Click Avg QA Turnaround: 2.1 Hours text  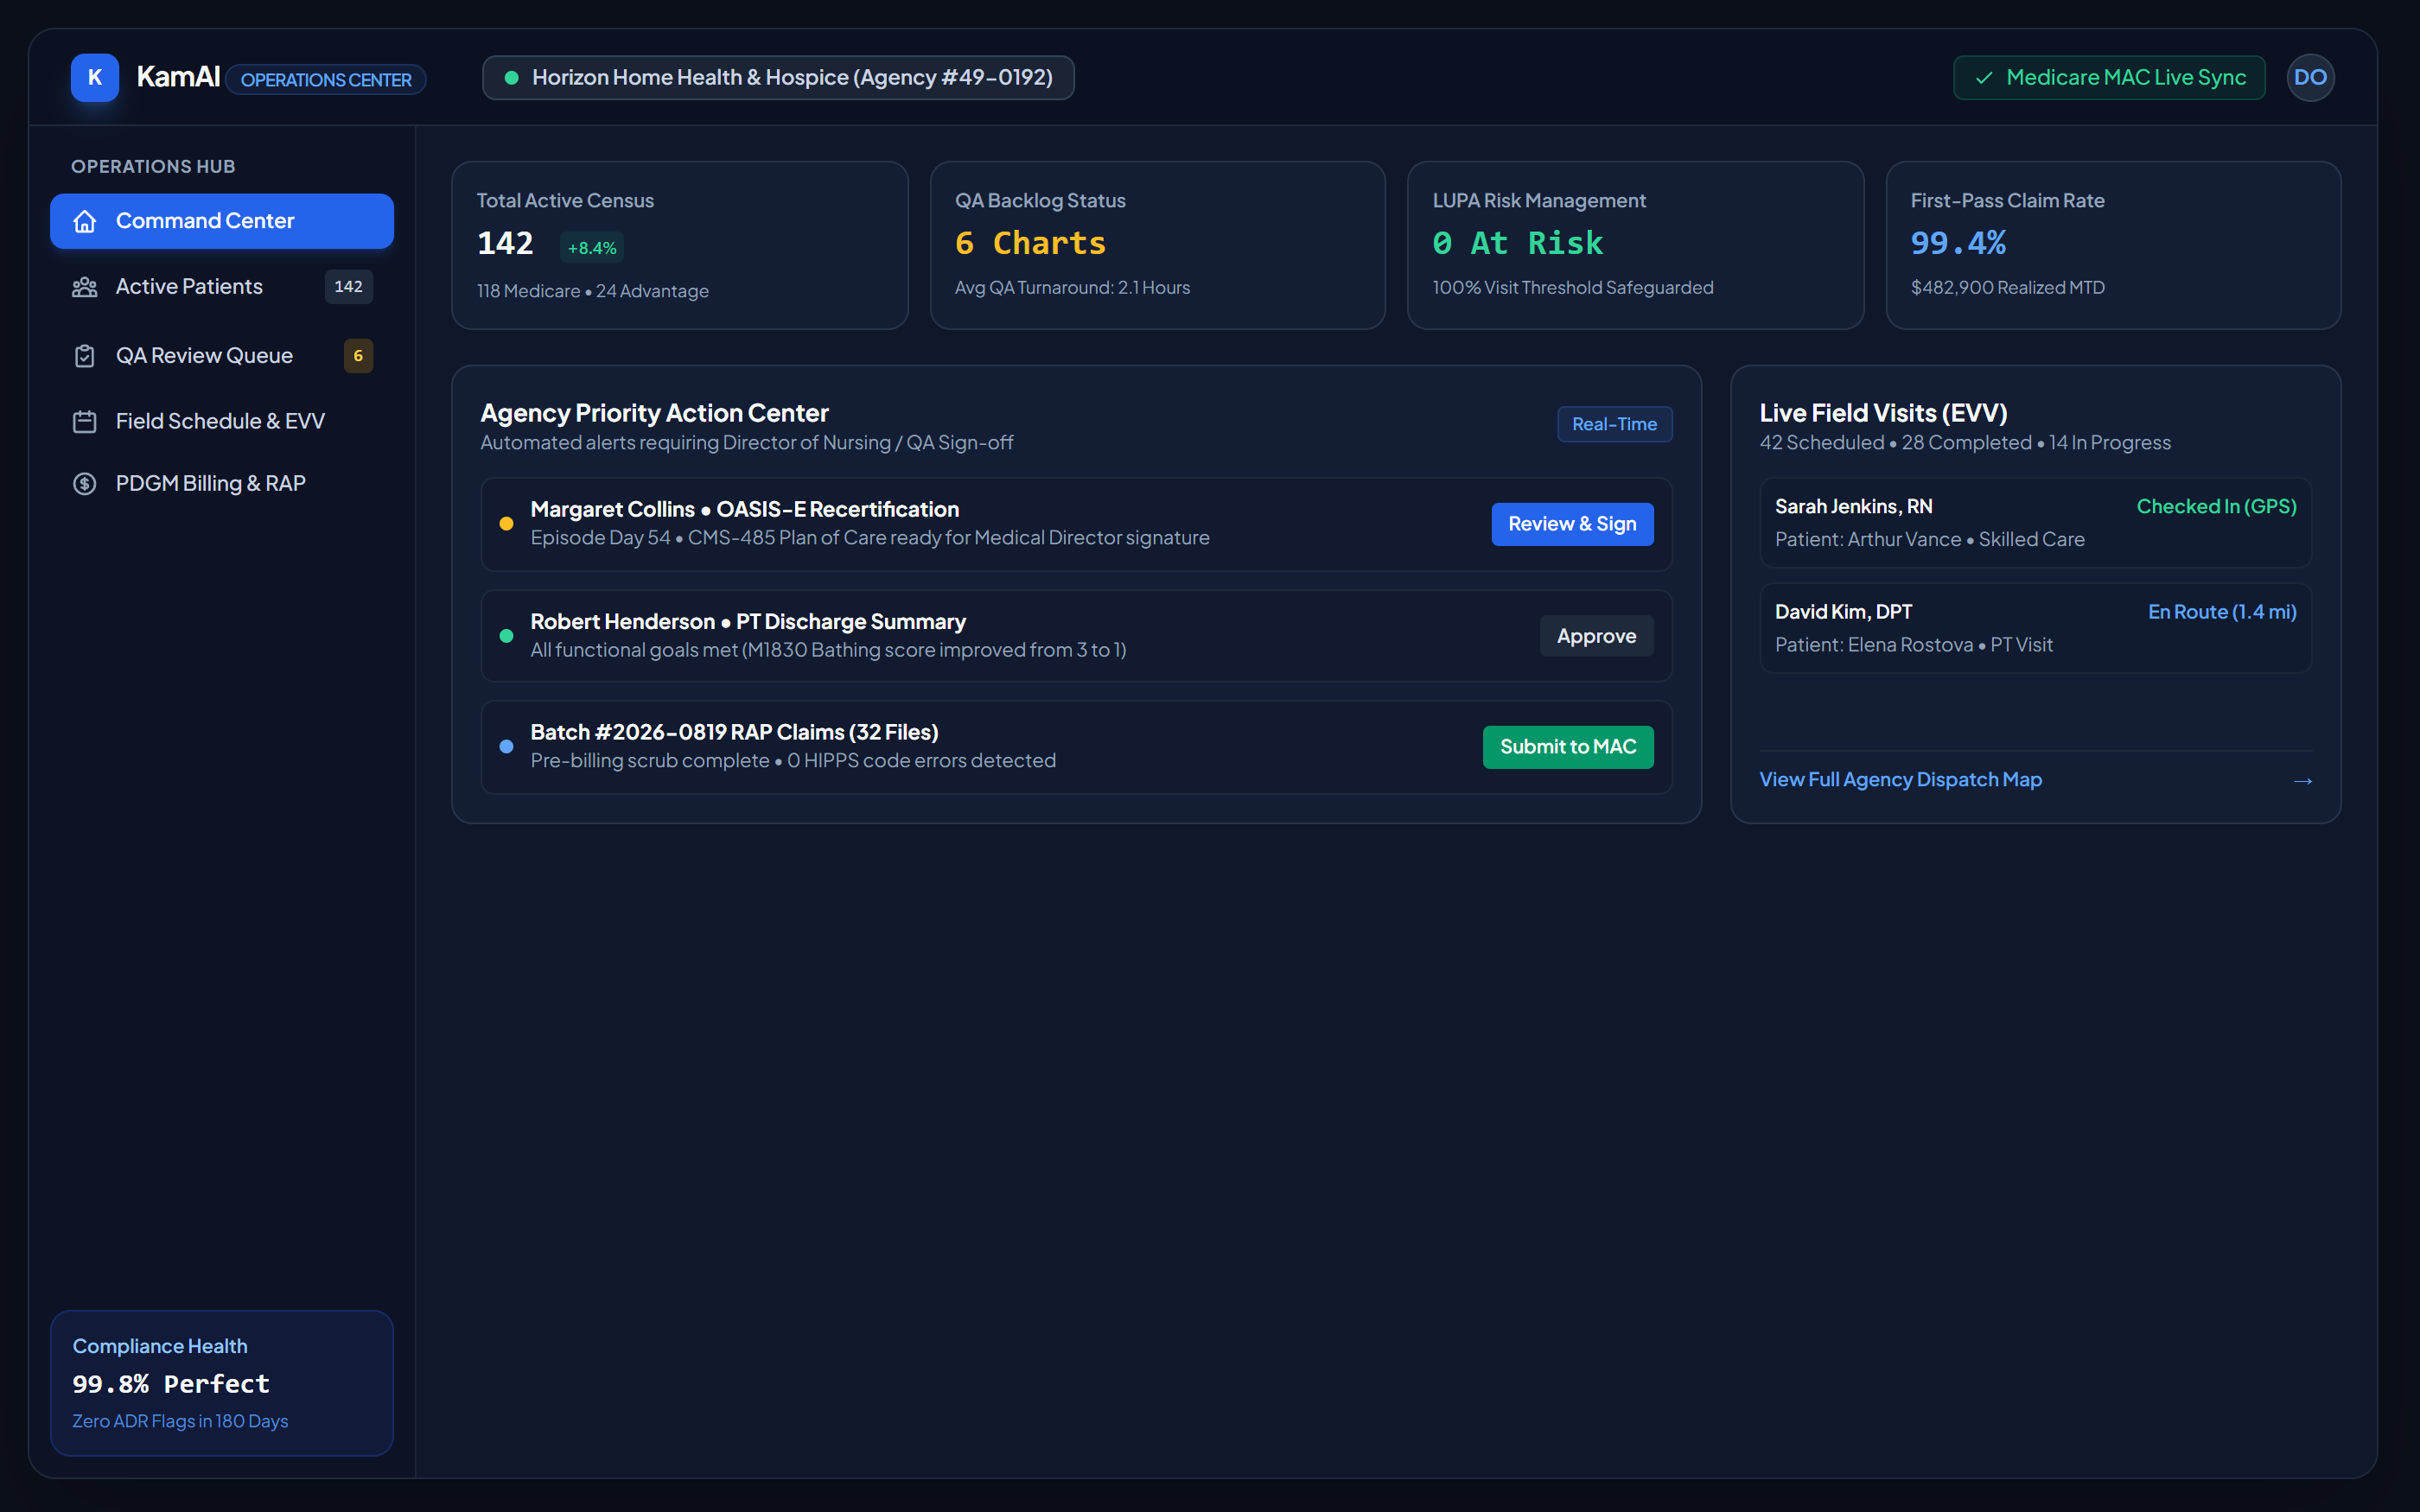coord(1072,288)
